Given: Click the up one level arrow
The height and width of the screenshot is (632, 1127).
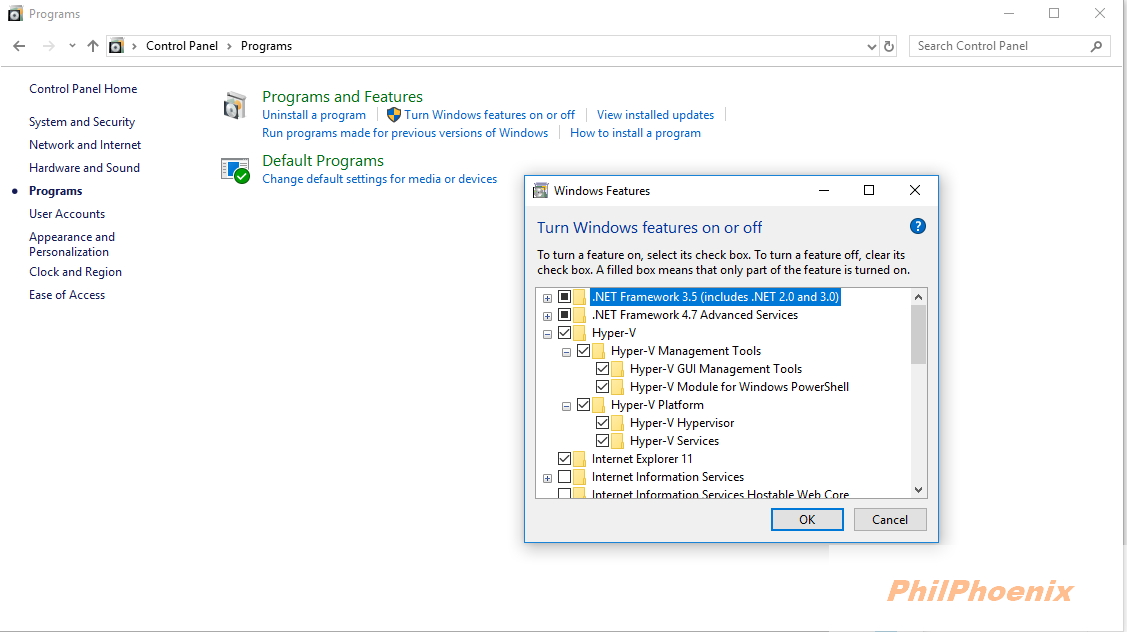Looking at the screenshot, I should [x=93, y=46].
